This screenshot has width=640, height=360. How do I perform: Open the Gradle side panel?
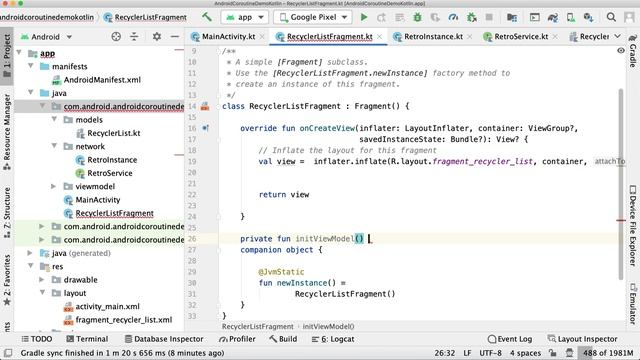coord(632,51)
